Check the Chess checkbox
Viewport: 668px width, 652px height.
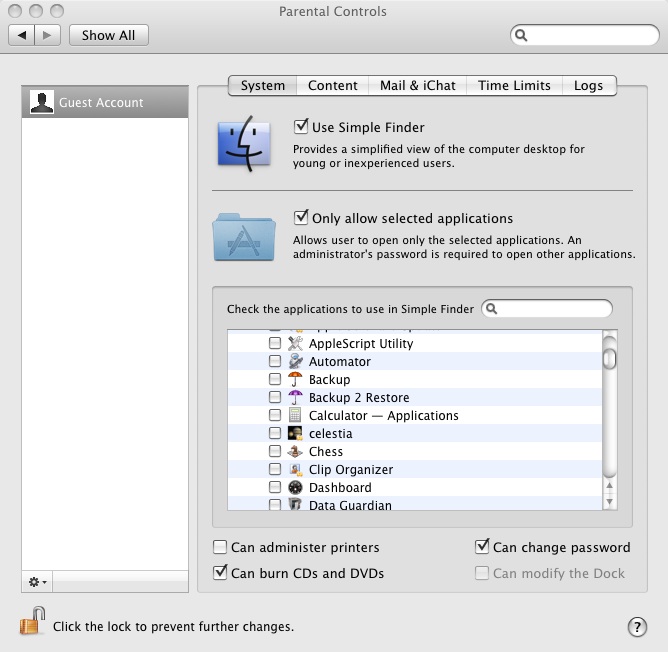click(x=275, y=451)
